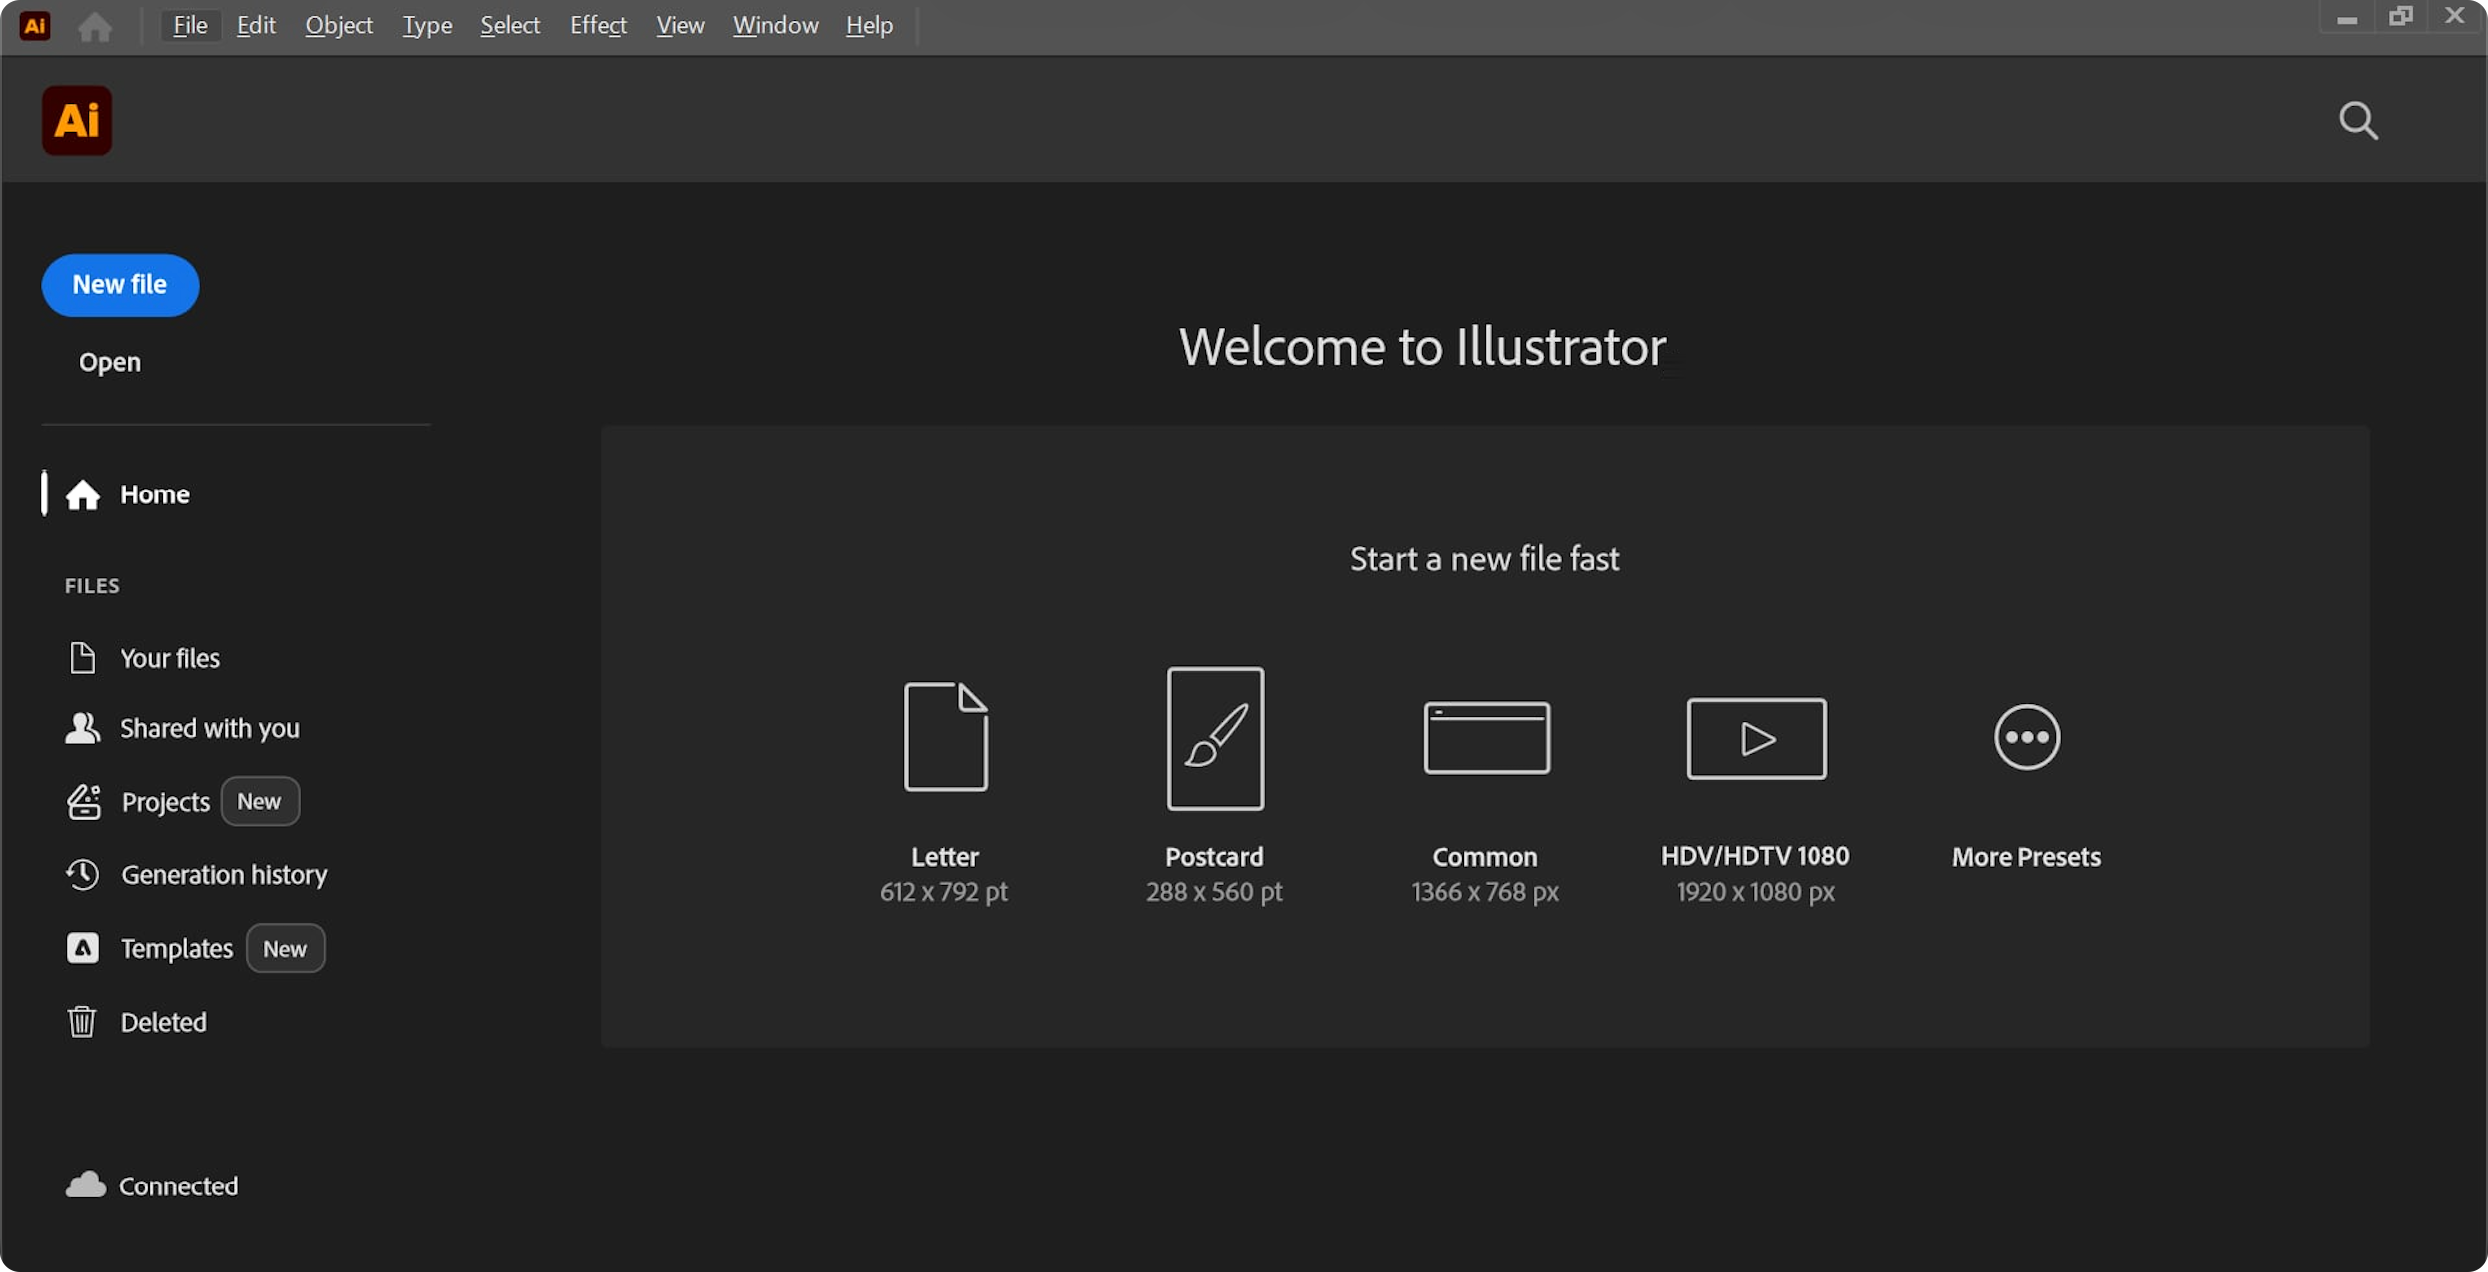2488x1272 pixels.
Task: Browse Templates from the sidebar
Action: [176, 948]
